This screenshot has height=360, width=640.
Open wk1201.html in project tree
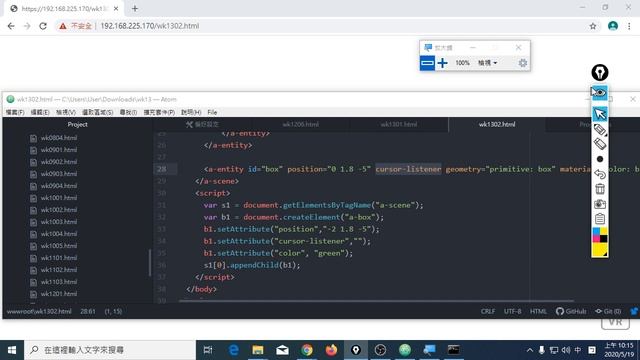58,294
